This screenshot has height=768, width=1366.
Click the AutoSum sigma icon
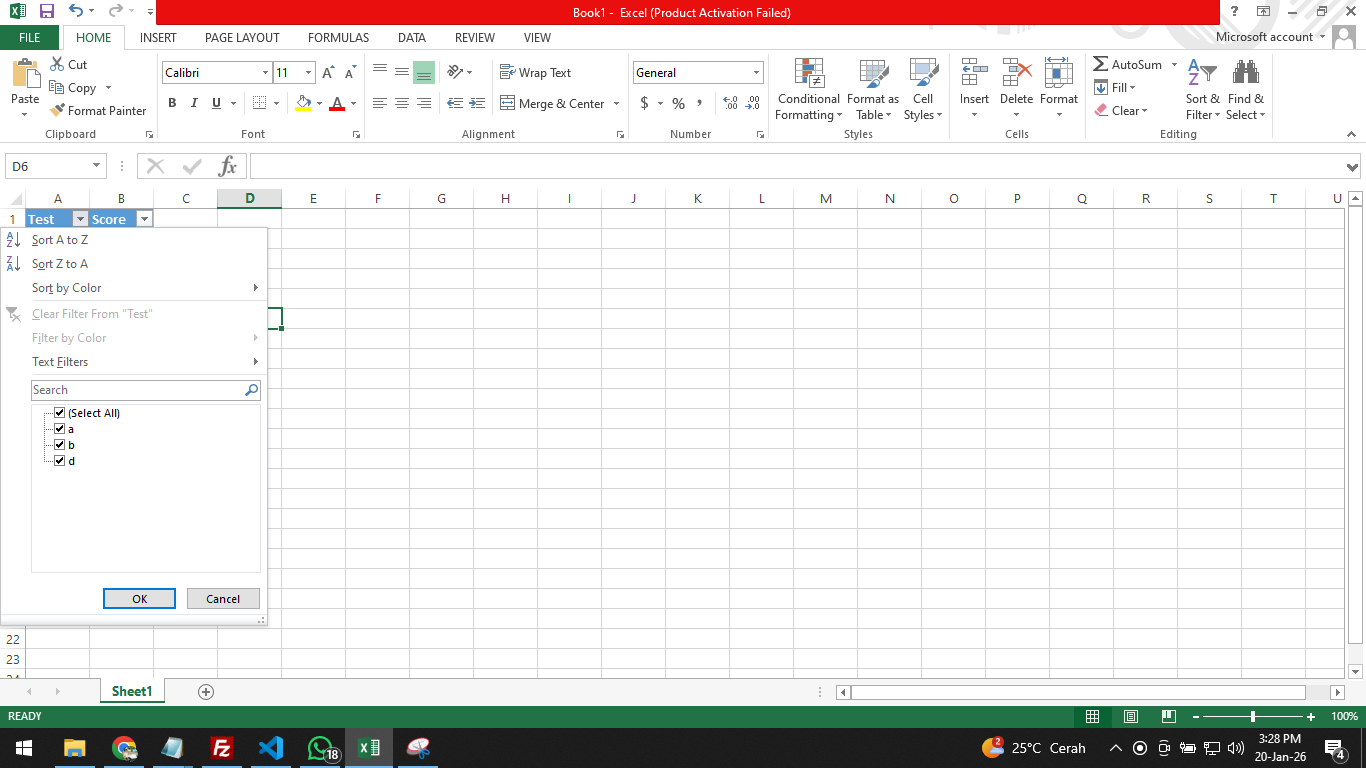1101,65
